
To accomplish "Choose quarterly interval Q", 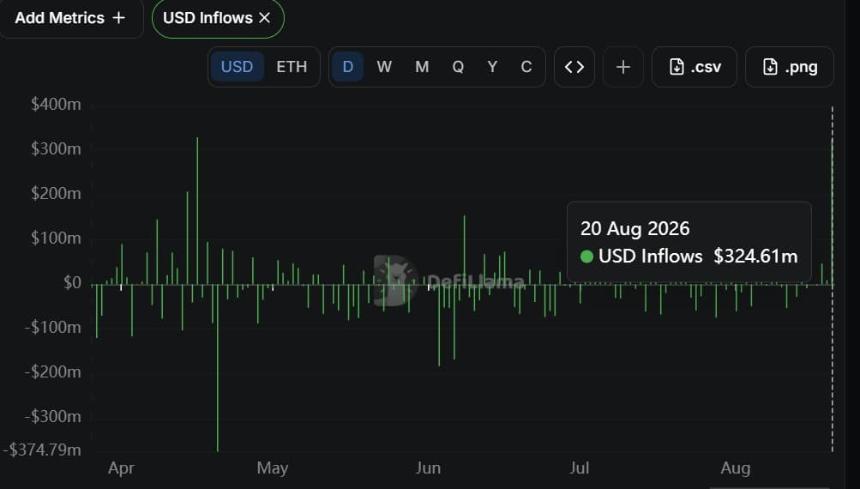I will coord(457,67).
